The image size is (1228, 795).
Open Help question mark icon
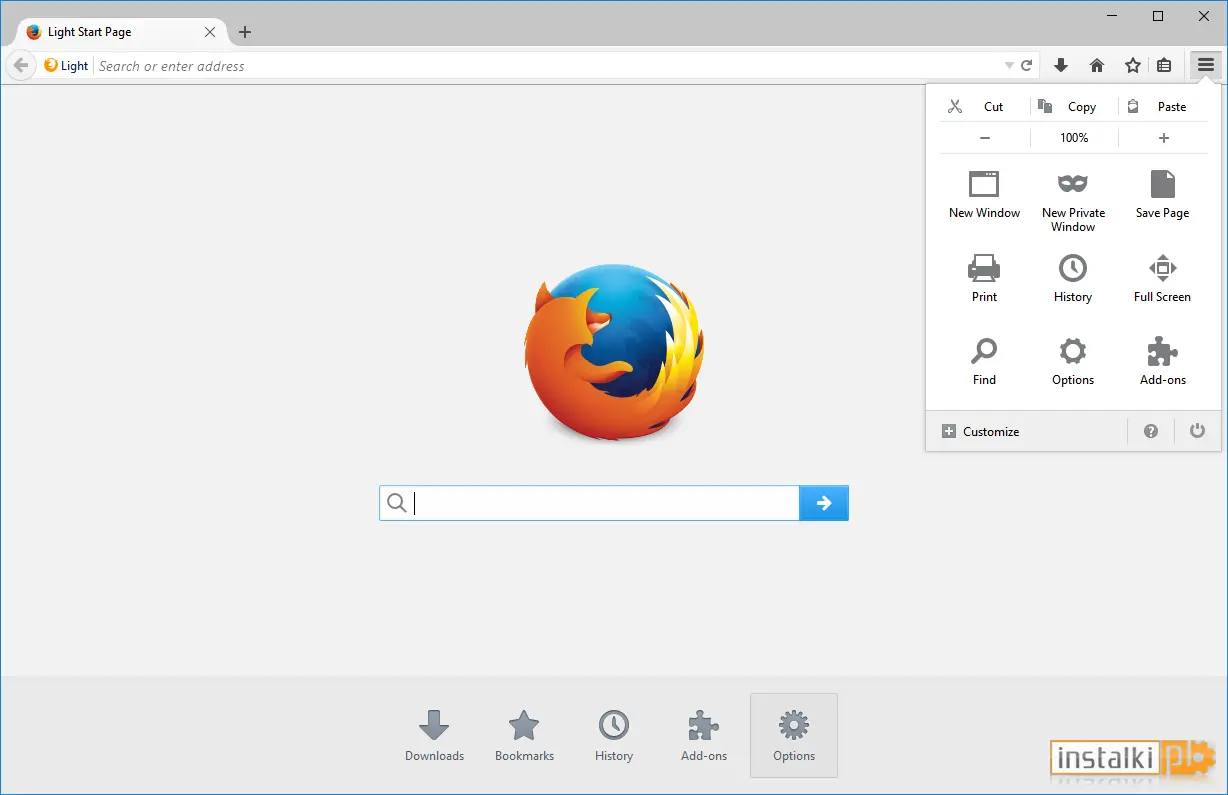[1151, 431]
